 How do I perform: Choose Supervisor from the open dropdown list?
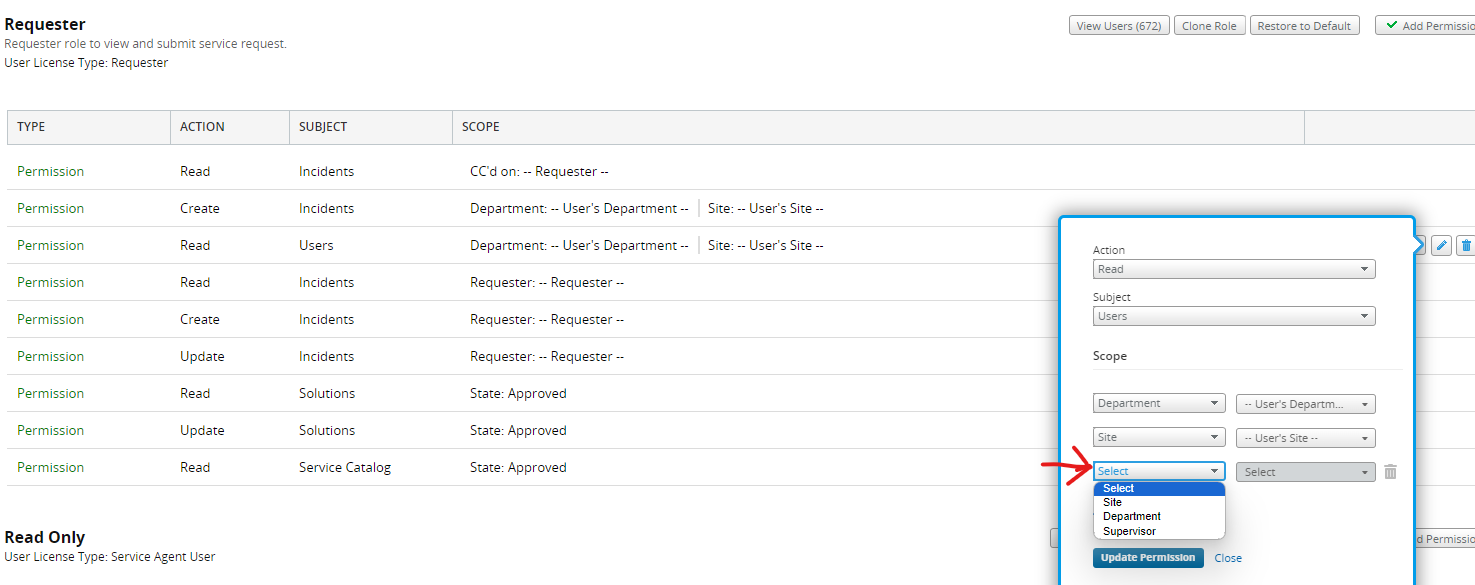1129,531
